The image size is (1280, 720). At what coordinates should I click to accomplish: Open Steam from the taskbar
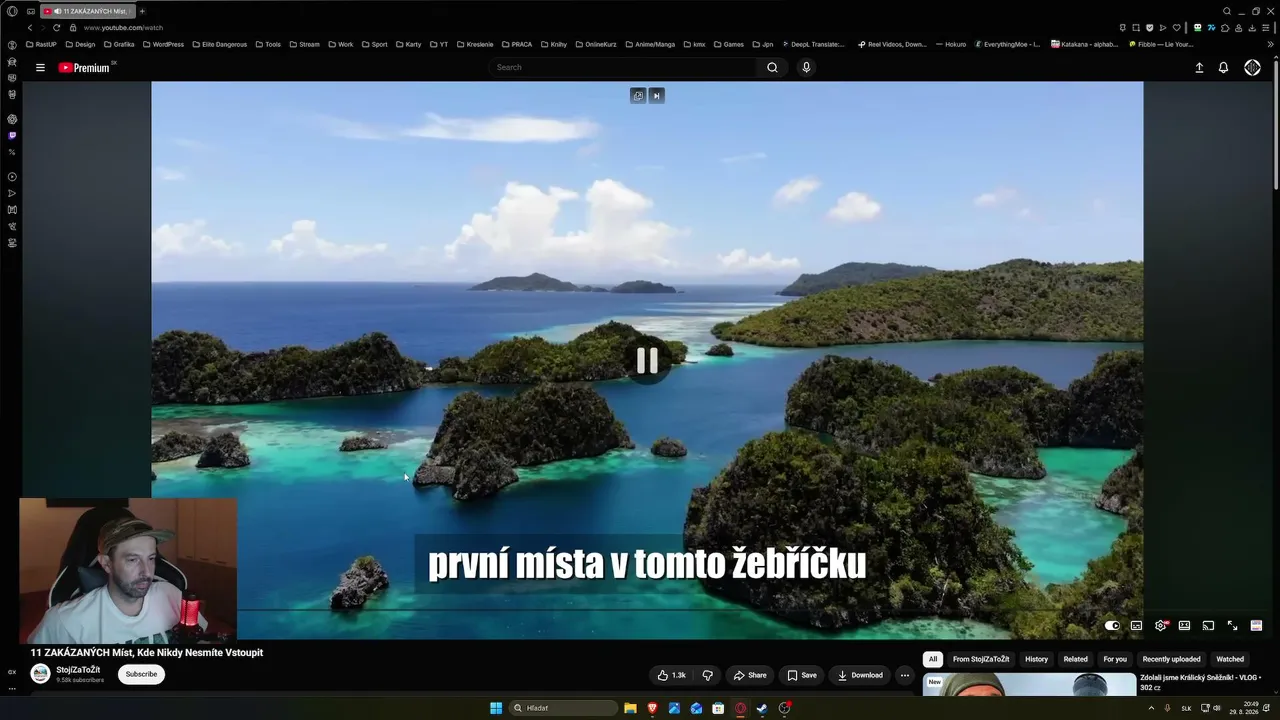762,708
